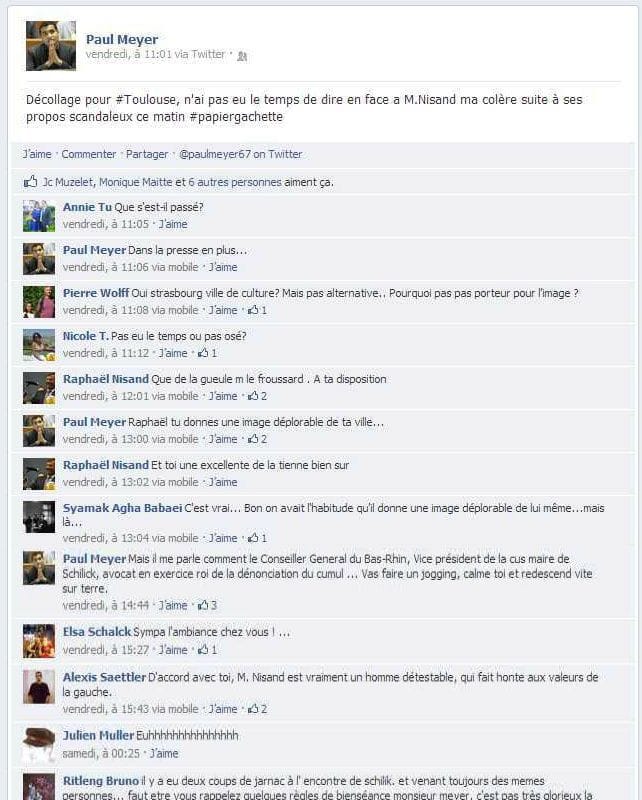Viewport: 642px width, 800px height.
Task: Open Paul Meyer's profile picture at the post top
Action: tap(51, 46)
